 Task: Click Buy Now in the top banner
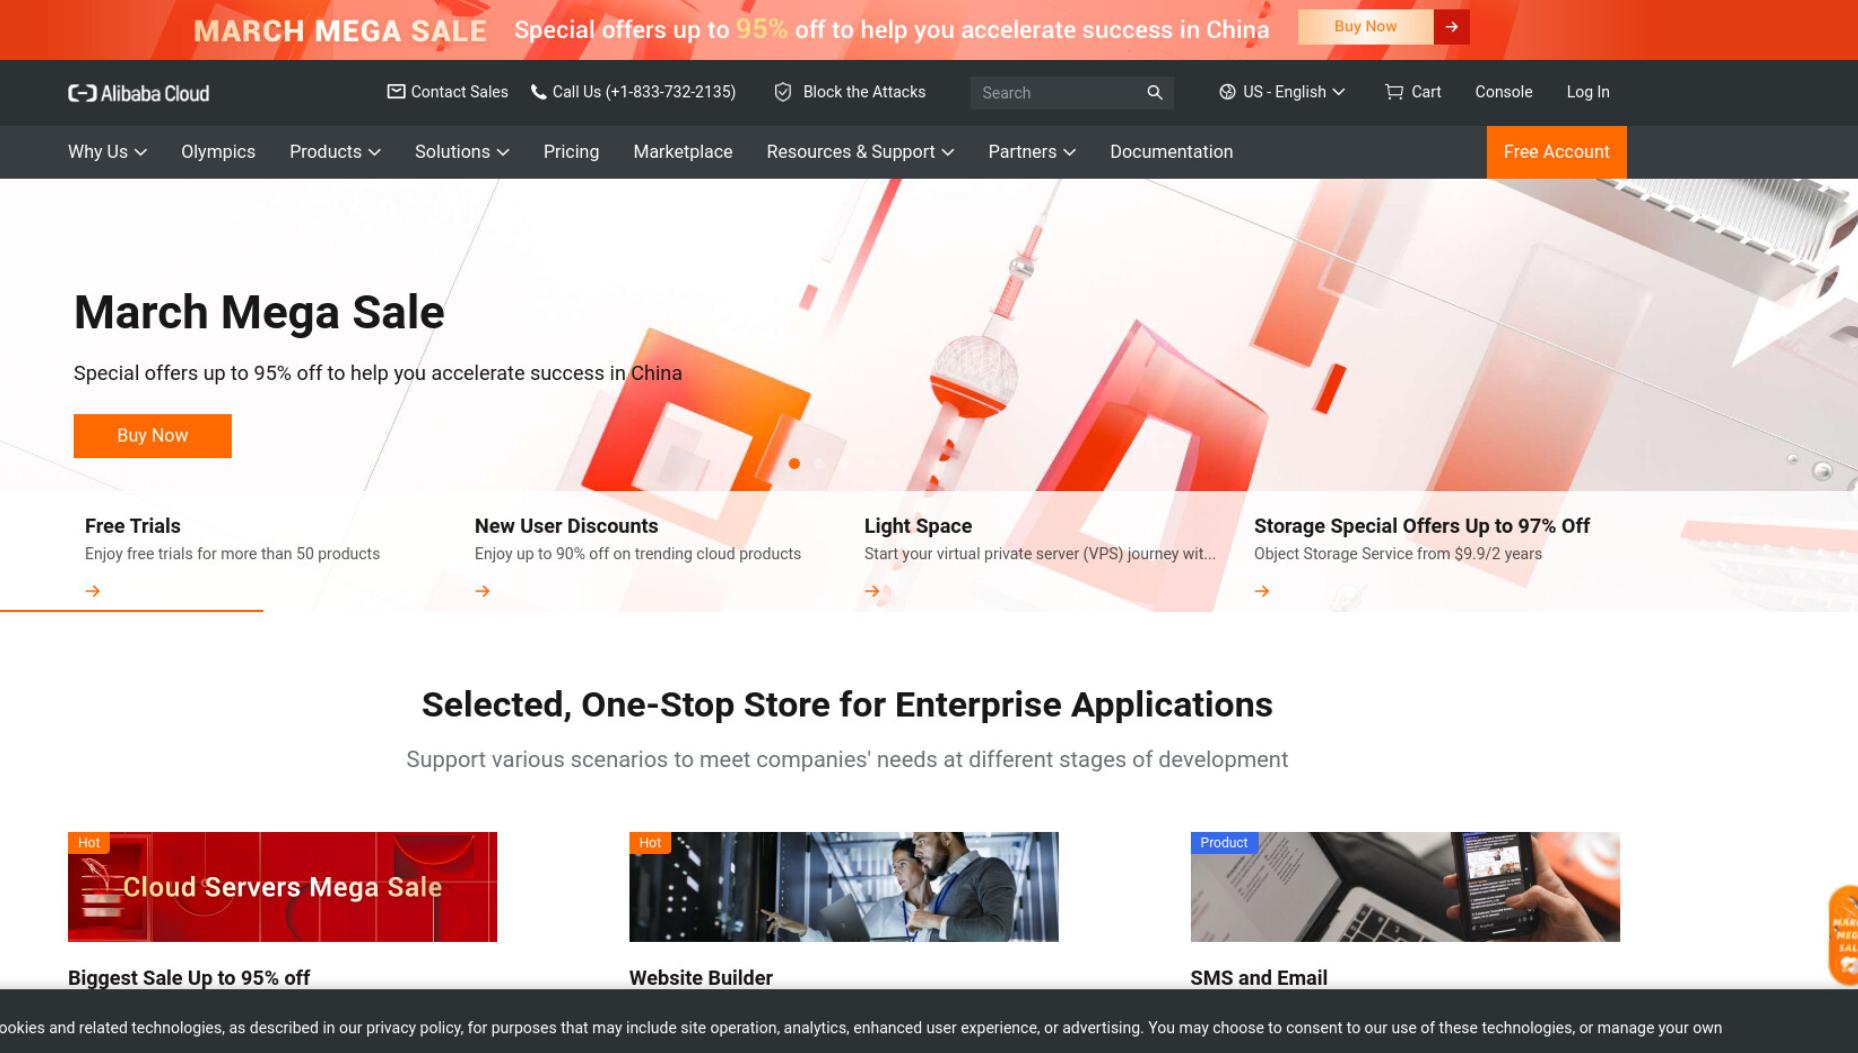pos(1365,27)
